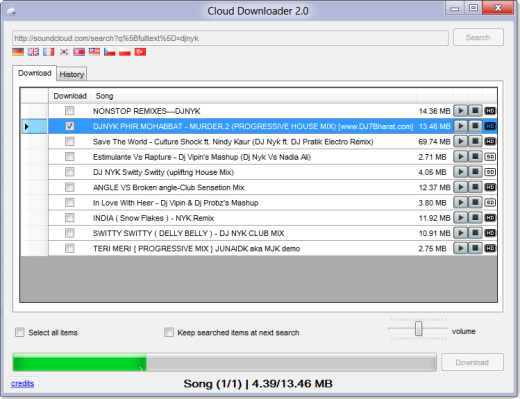Screen dimensions: 520x399
Task: Click SD badge on In Love With Heer row
Action: point(490,202)
